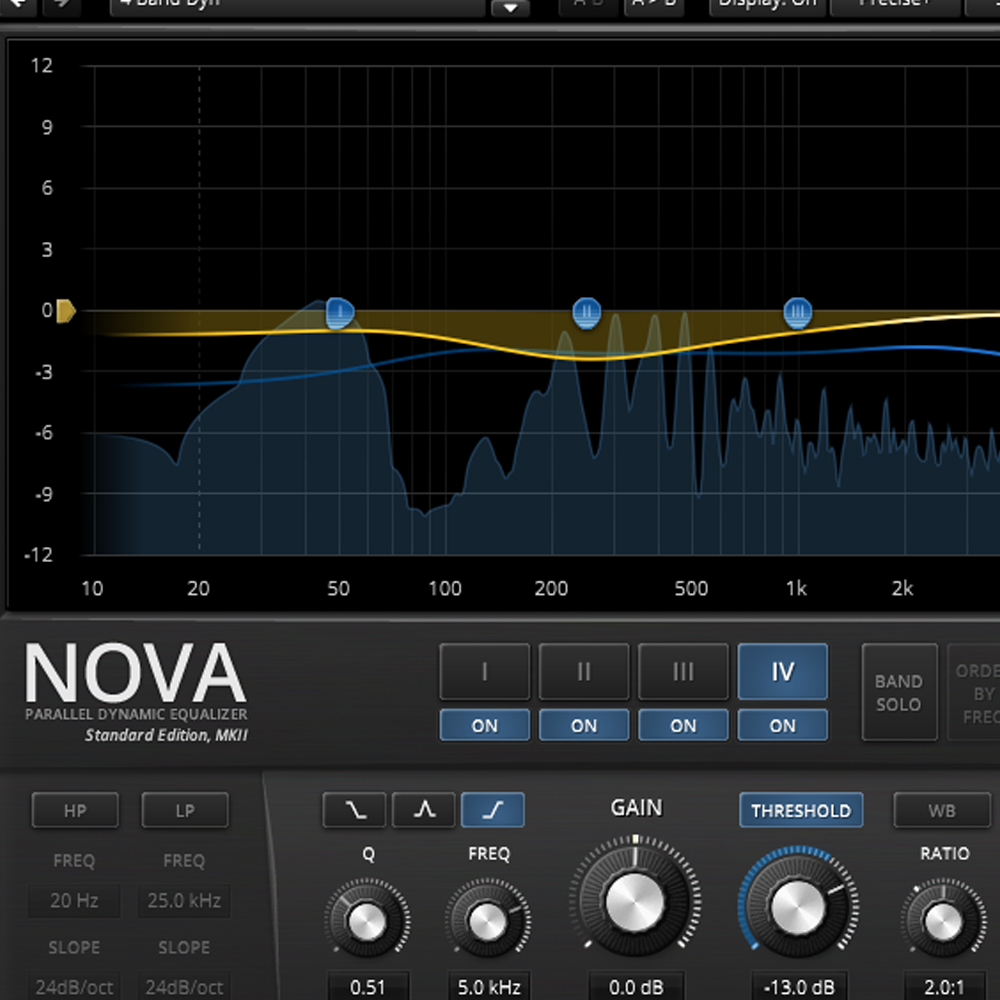Click band III handle in the EQ graph

pyautogui.click(x=797, y=313)
